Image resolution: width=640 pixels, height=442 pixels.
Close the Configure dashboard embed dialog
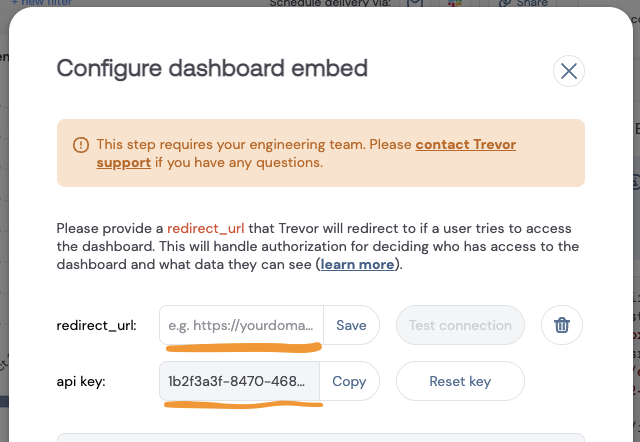pos(569,71)
